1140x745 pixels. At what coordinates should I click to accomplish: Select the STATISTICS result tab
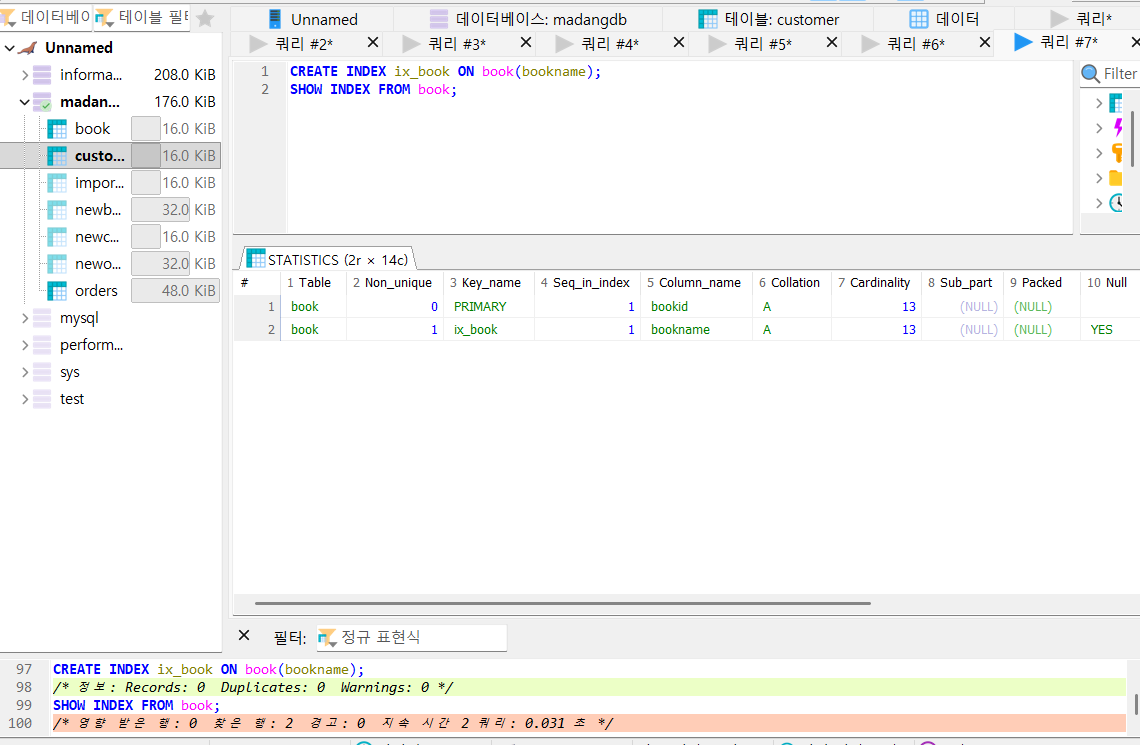[x=328, y=259]
